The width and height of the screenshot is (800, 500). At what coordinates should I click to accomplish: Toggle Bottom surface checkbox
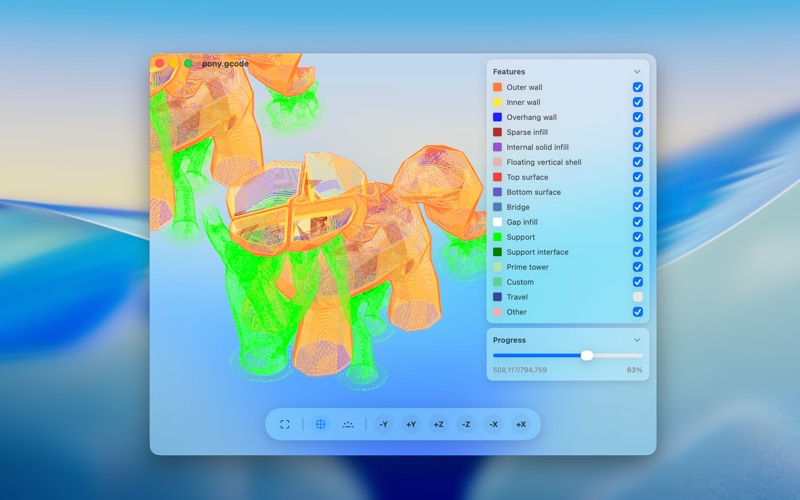638,192
